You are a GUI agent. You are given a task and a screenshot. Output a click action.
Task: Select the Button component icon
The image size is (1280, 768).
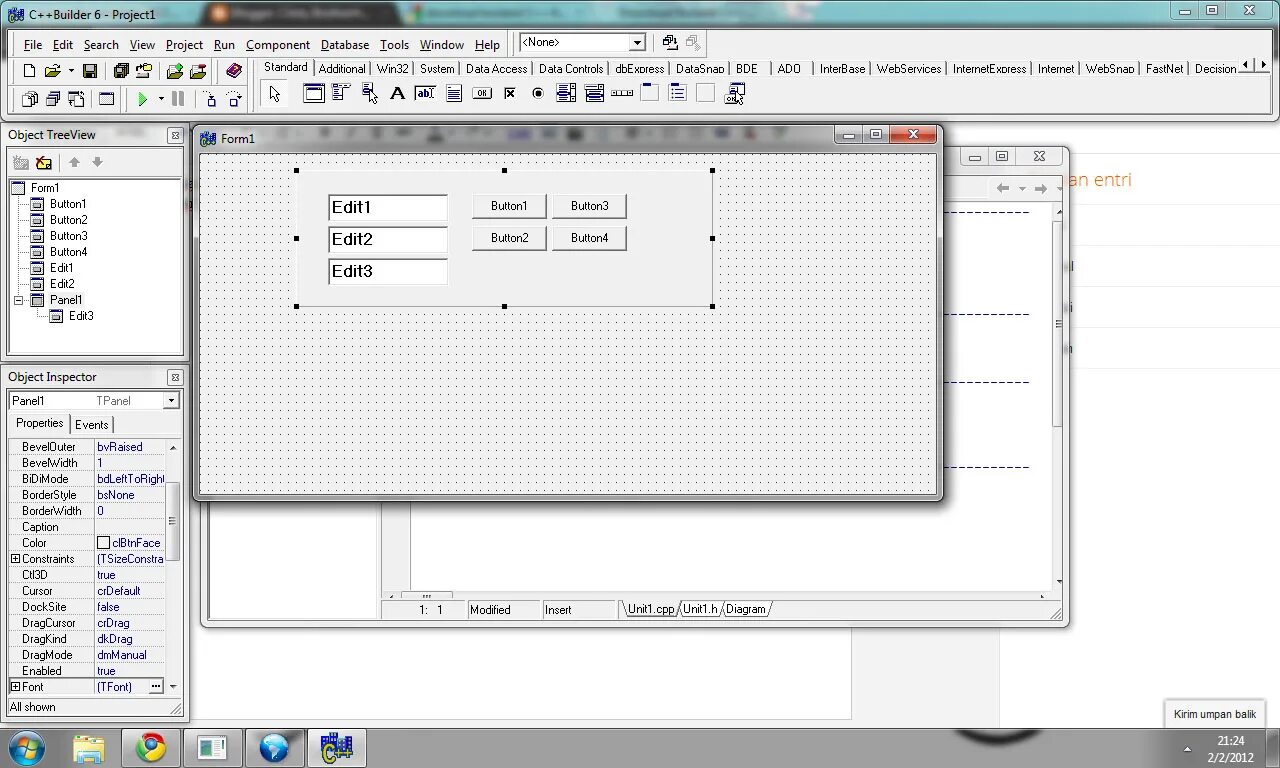point(481,93)
